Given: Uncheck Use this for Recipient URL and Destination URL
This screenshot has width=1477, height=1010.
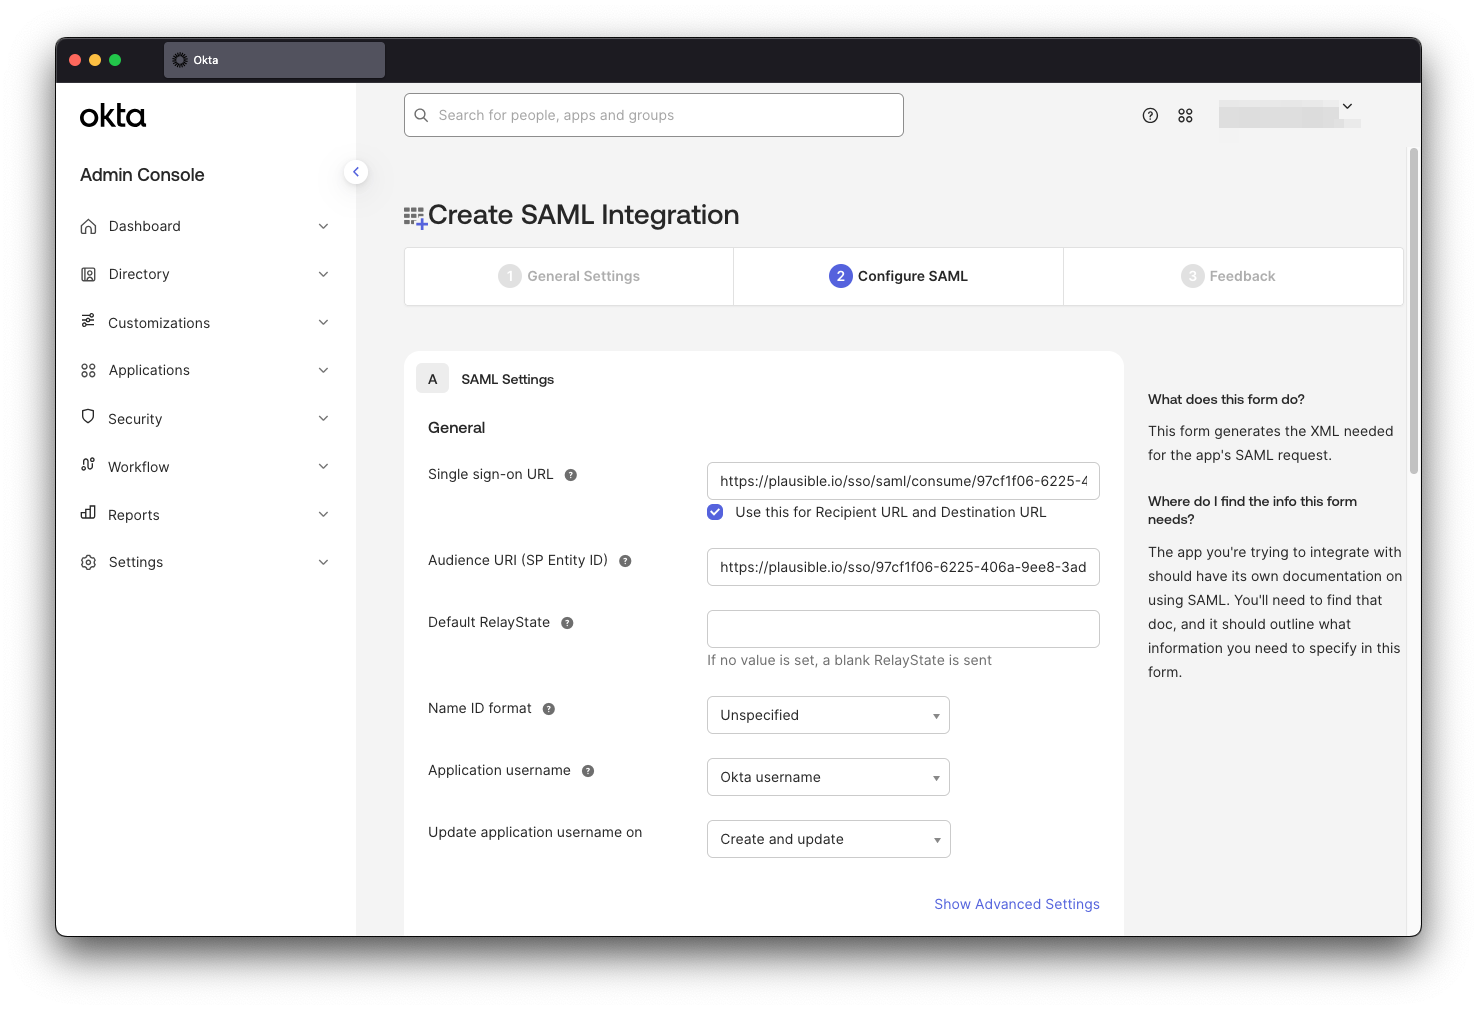Looking at the screenshot, I should click(x=715, y=511).
